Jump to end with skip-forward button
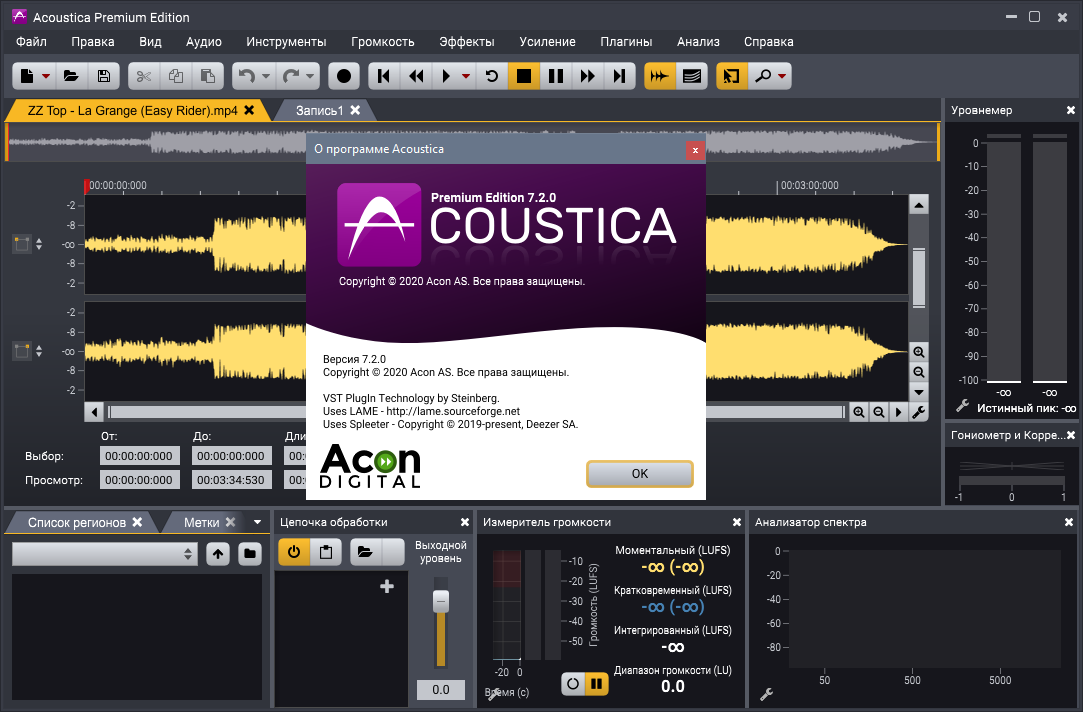Screen dimensions: 1083x712 pyautogui.click(x=620, y=76)
